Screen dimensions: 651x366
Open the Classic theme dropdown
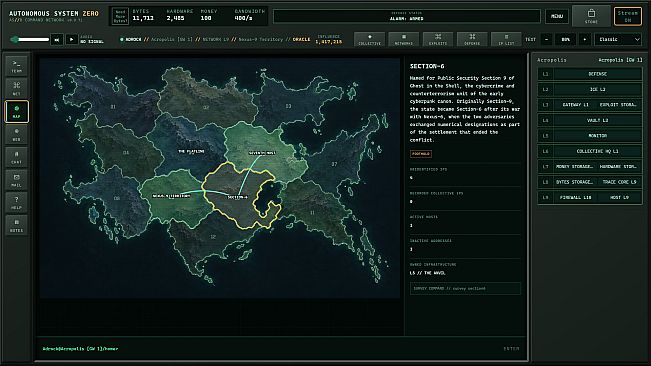click(x=619, y=39)
